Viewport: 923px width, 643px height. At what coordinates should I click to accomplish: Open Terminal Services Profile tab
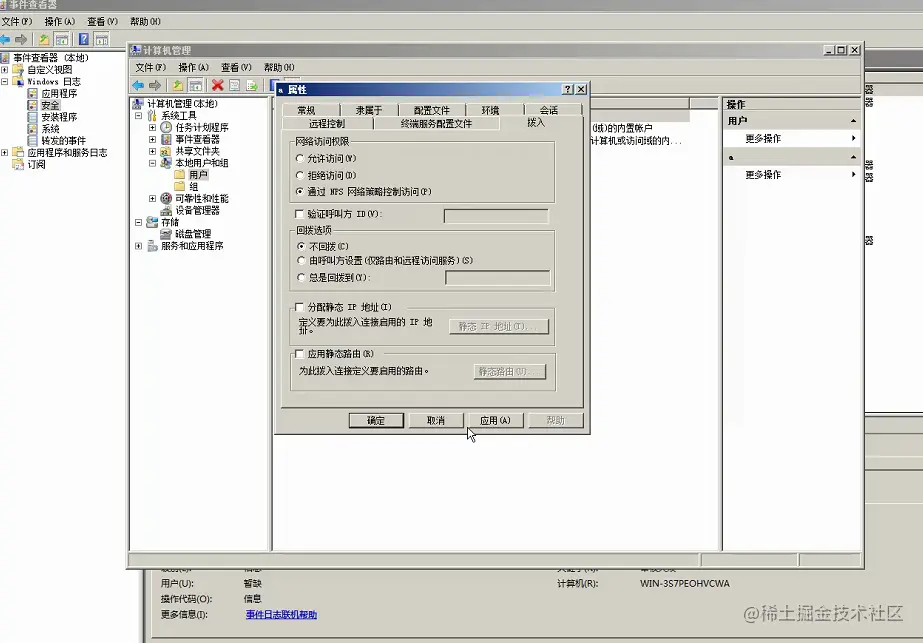click(x=436, y=124)
